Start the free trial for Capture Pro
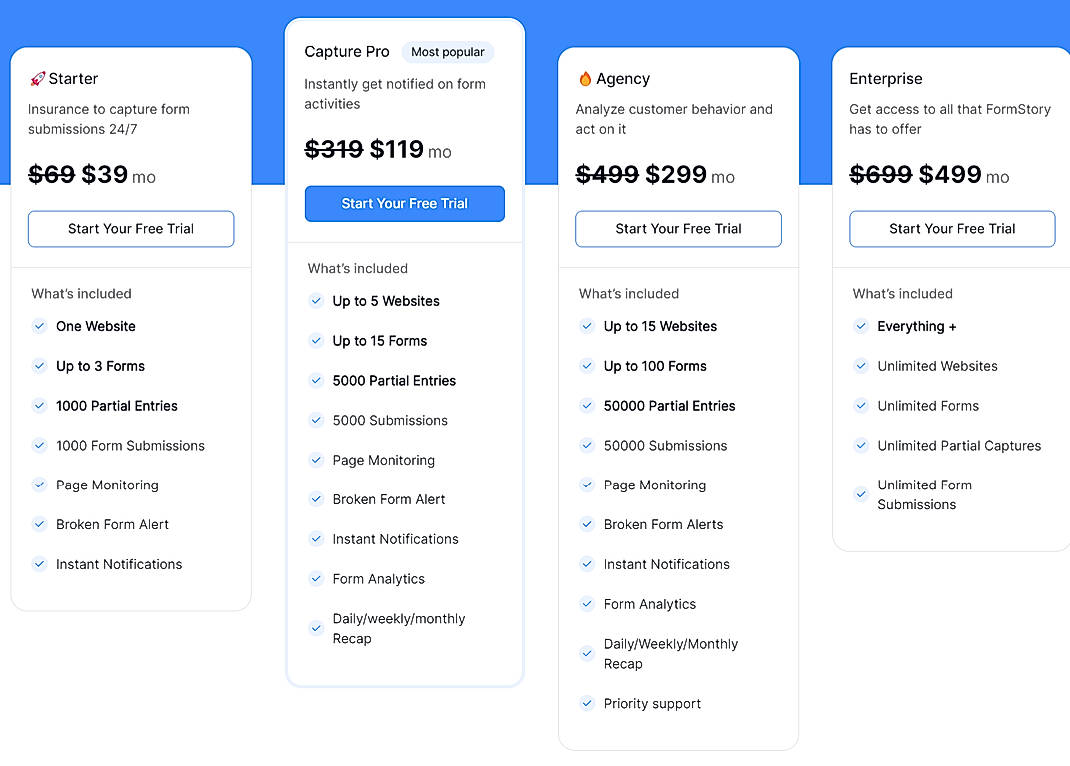This screenshot has height=766, width=1070. [404, 203]
